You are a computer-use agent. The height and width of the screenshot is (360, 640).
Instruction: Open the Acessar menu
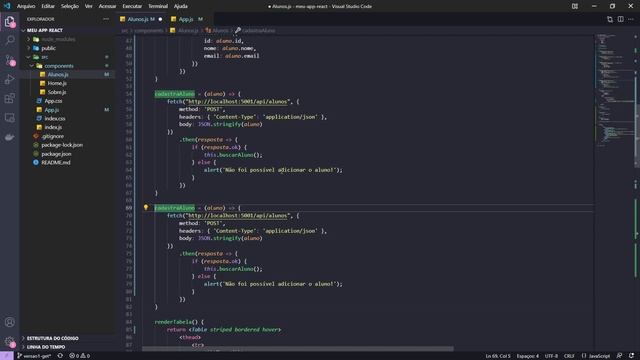(x=107, y=6)
